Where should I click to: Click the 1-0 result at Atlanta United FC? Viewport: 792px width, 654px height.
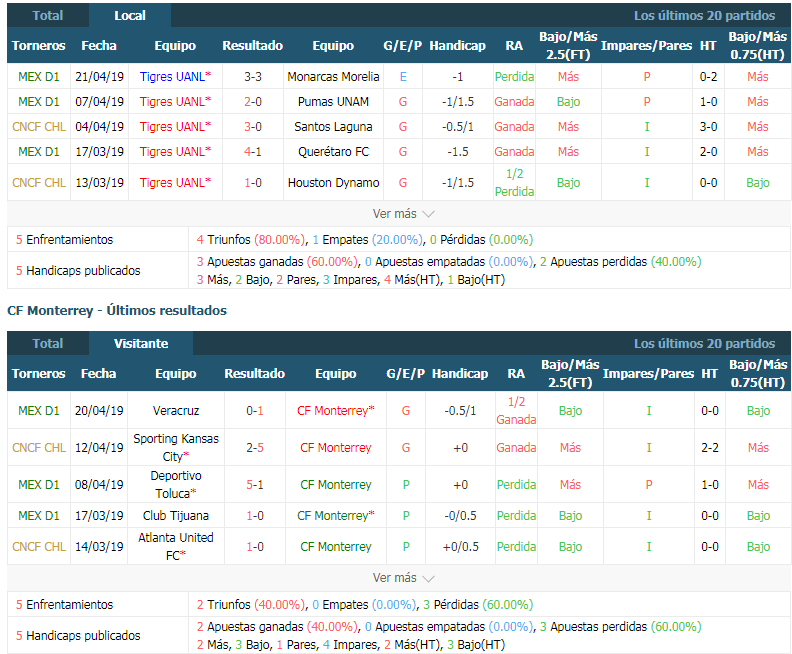[x=255, y=546]
